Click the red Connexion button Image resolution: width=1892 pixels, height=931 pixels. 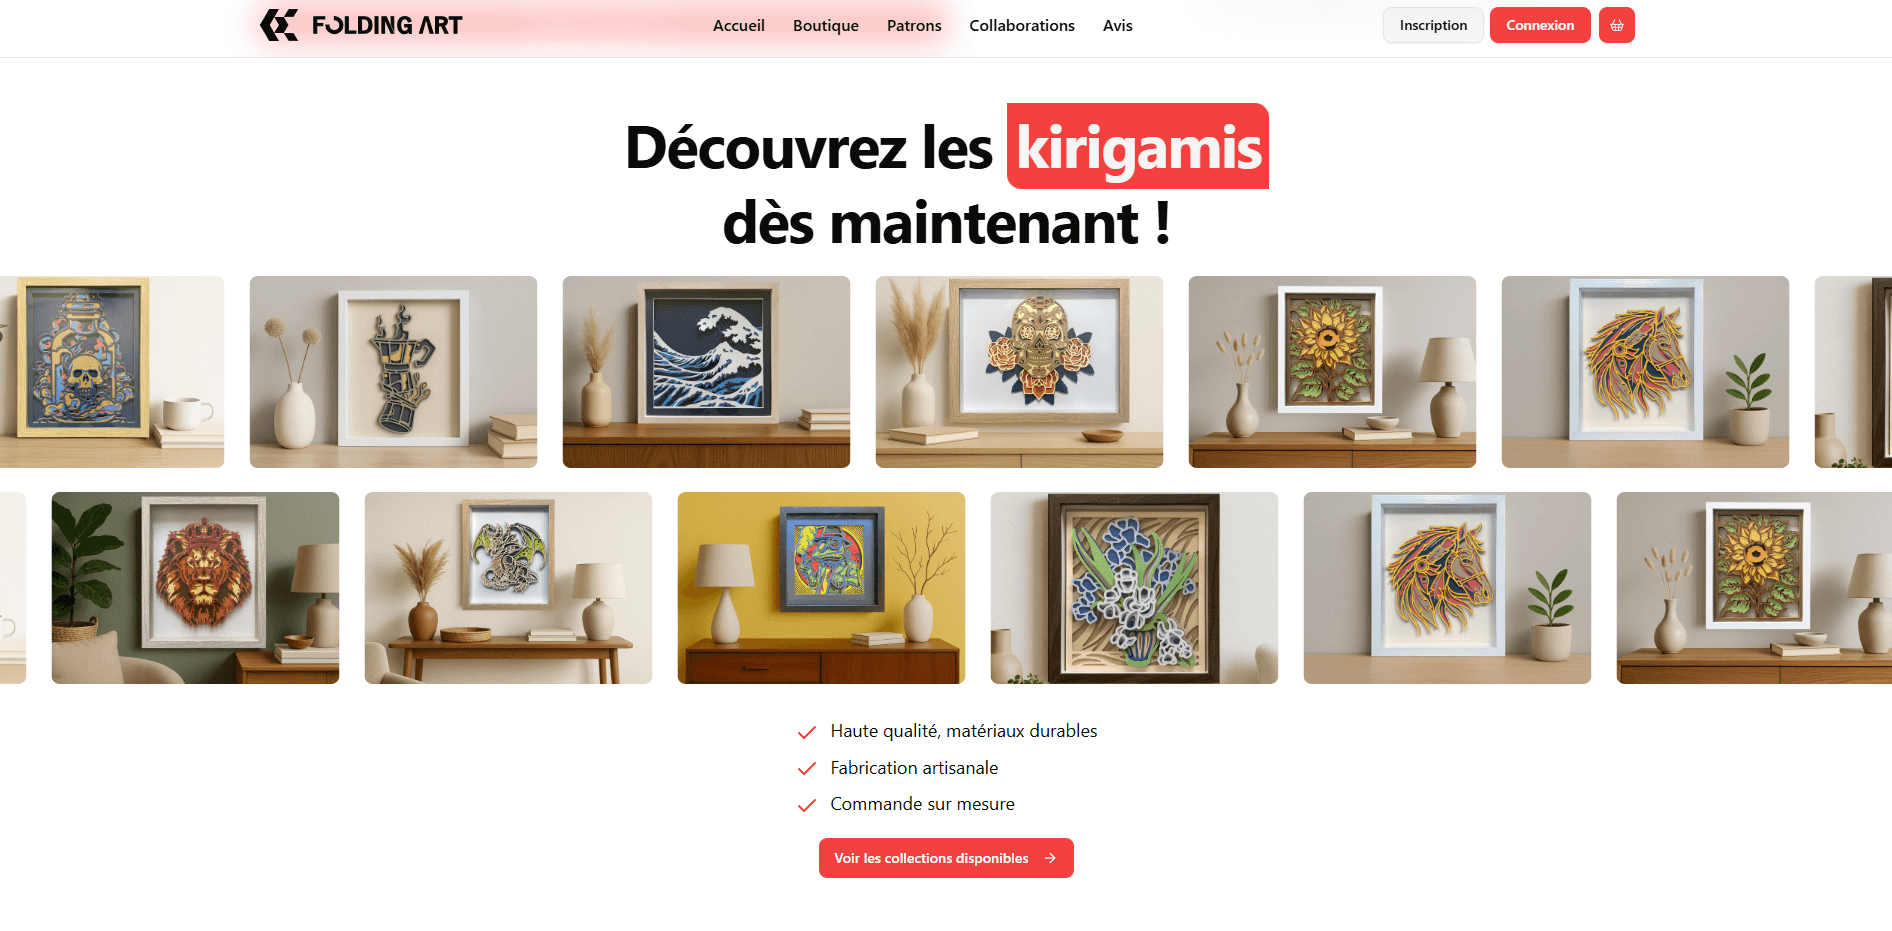click(1540, 25)
